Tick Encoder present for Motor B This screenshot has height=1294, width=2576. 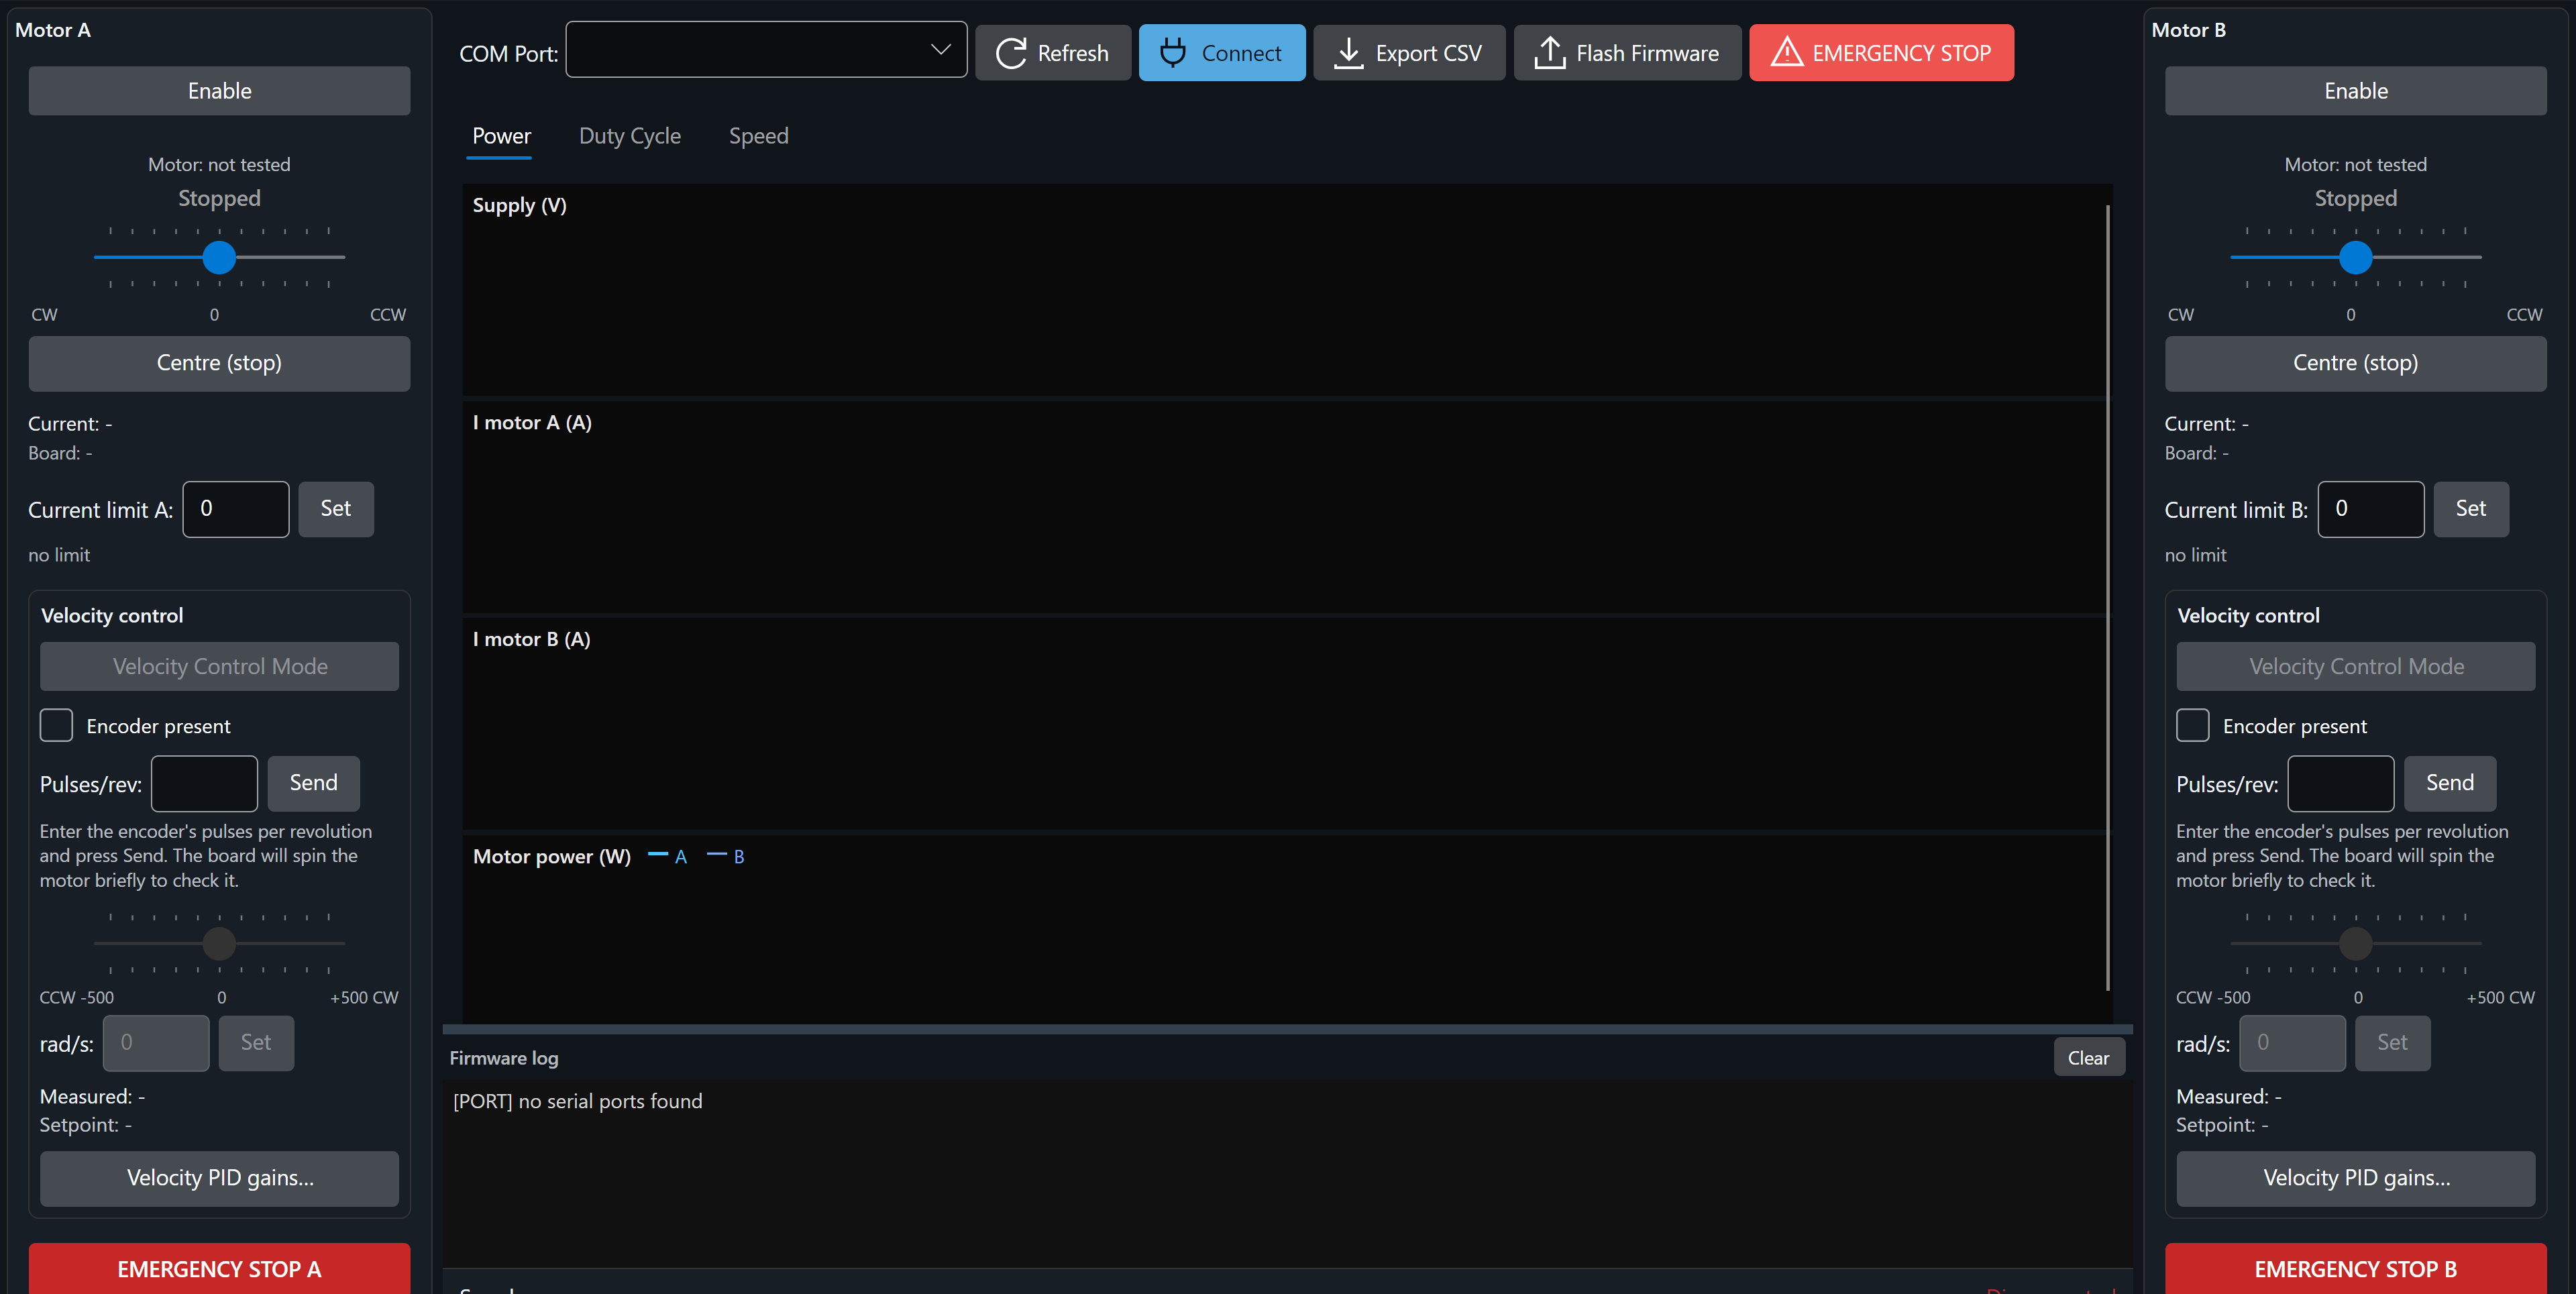point(2192,725)
